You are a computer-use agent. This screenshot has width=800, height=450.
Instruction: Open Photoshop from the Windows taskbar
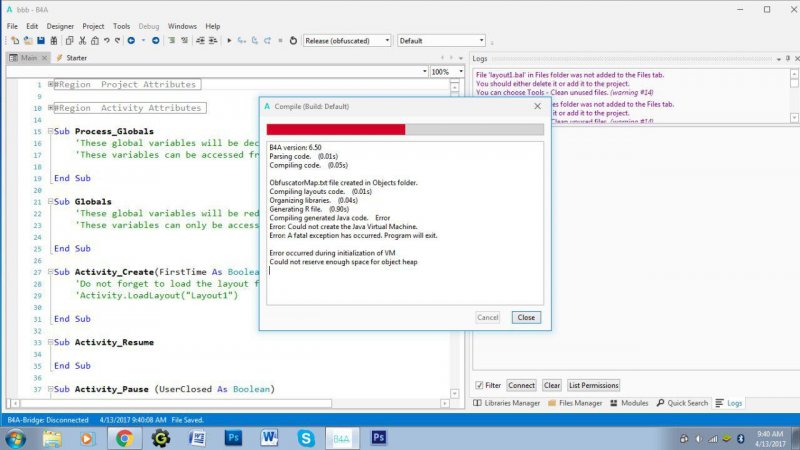click(x=232, y=438)
